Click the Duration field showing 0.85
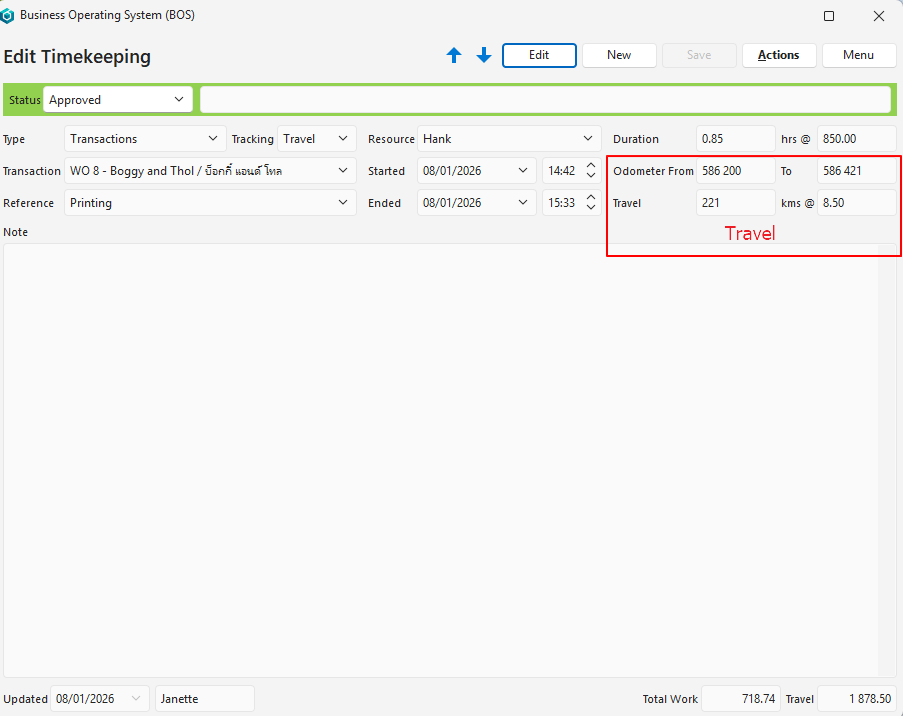 pos(735,139)
